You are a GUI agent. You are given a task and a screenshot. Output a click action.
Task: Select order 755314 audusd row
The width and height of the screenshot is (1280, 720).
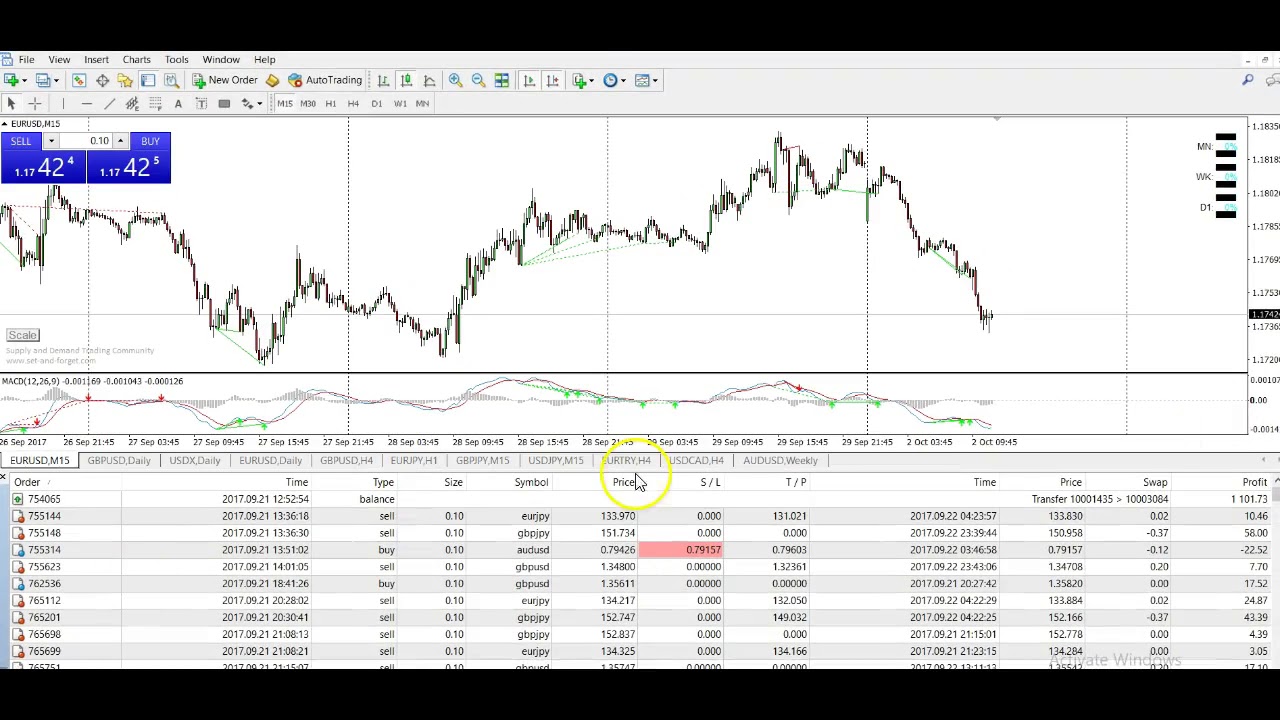pos(640,550)
